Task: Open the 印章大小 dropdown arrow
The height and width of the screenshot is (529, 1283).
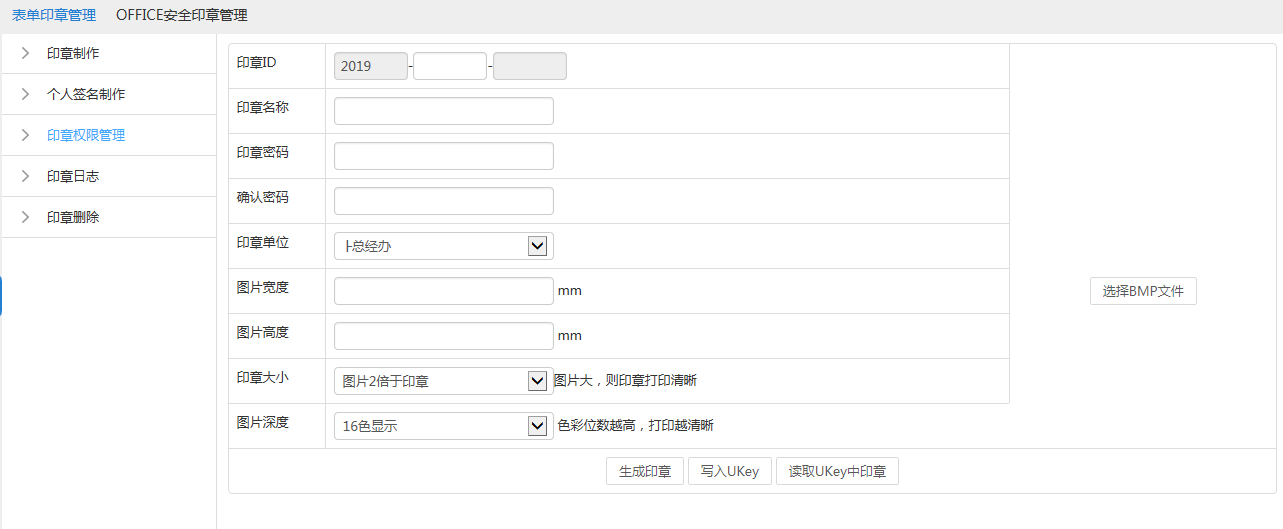Action: point(537,381)
